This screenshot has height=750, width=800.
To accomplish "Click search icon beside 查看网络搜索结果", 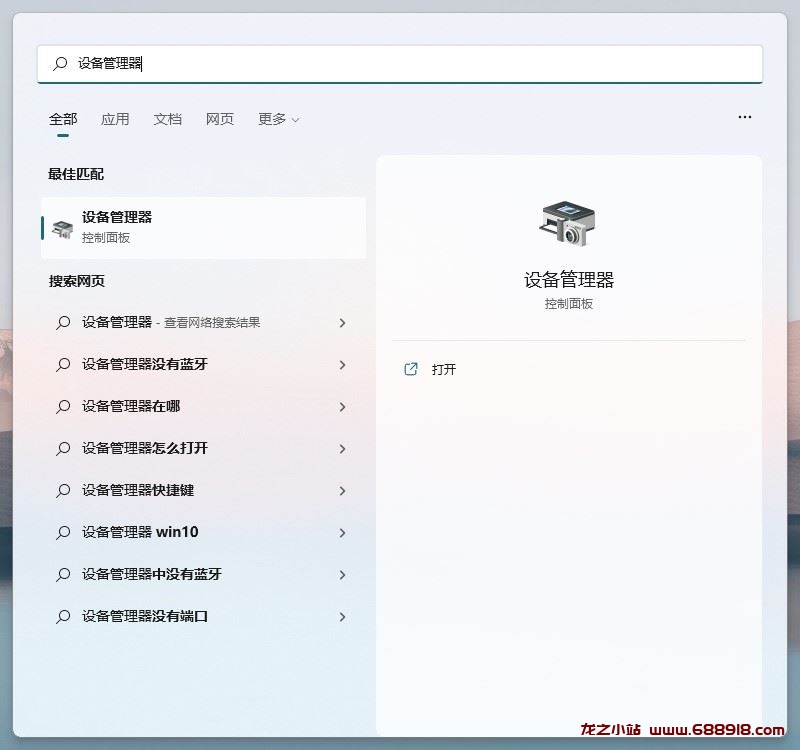I will pyautogui.click(x=63, y=322).
